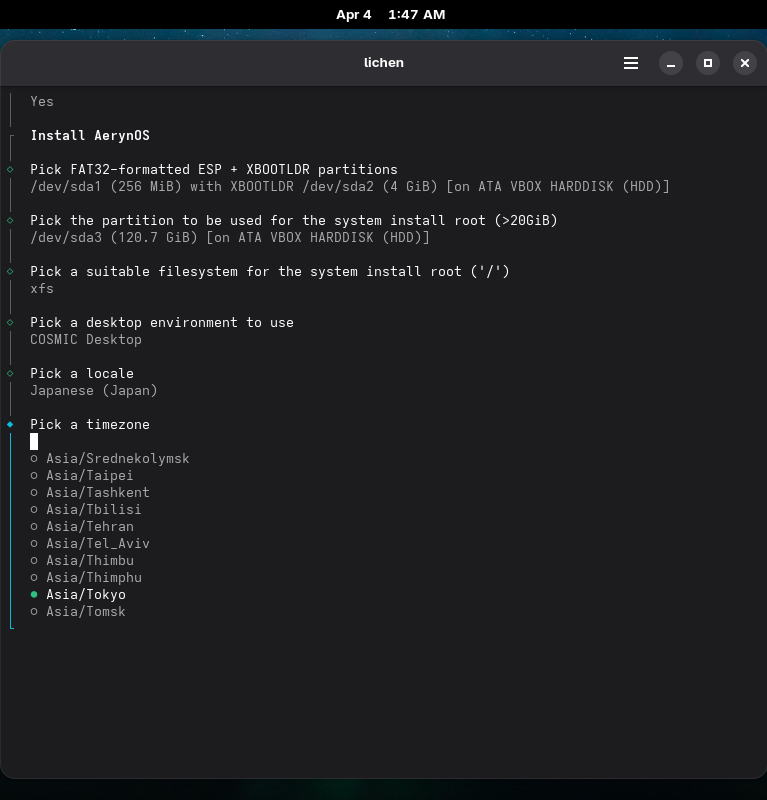Select Asia/Tokyo timezone radio option
Image resolution: width=767 pixels, height=800 pixels.
[85, 594]
